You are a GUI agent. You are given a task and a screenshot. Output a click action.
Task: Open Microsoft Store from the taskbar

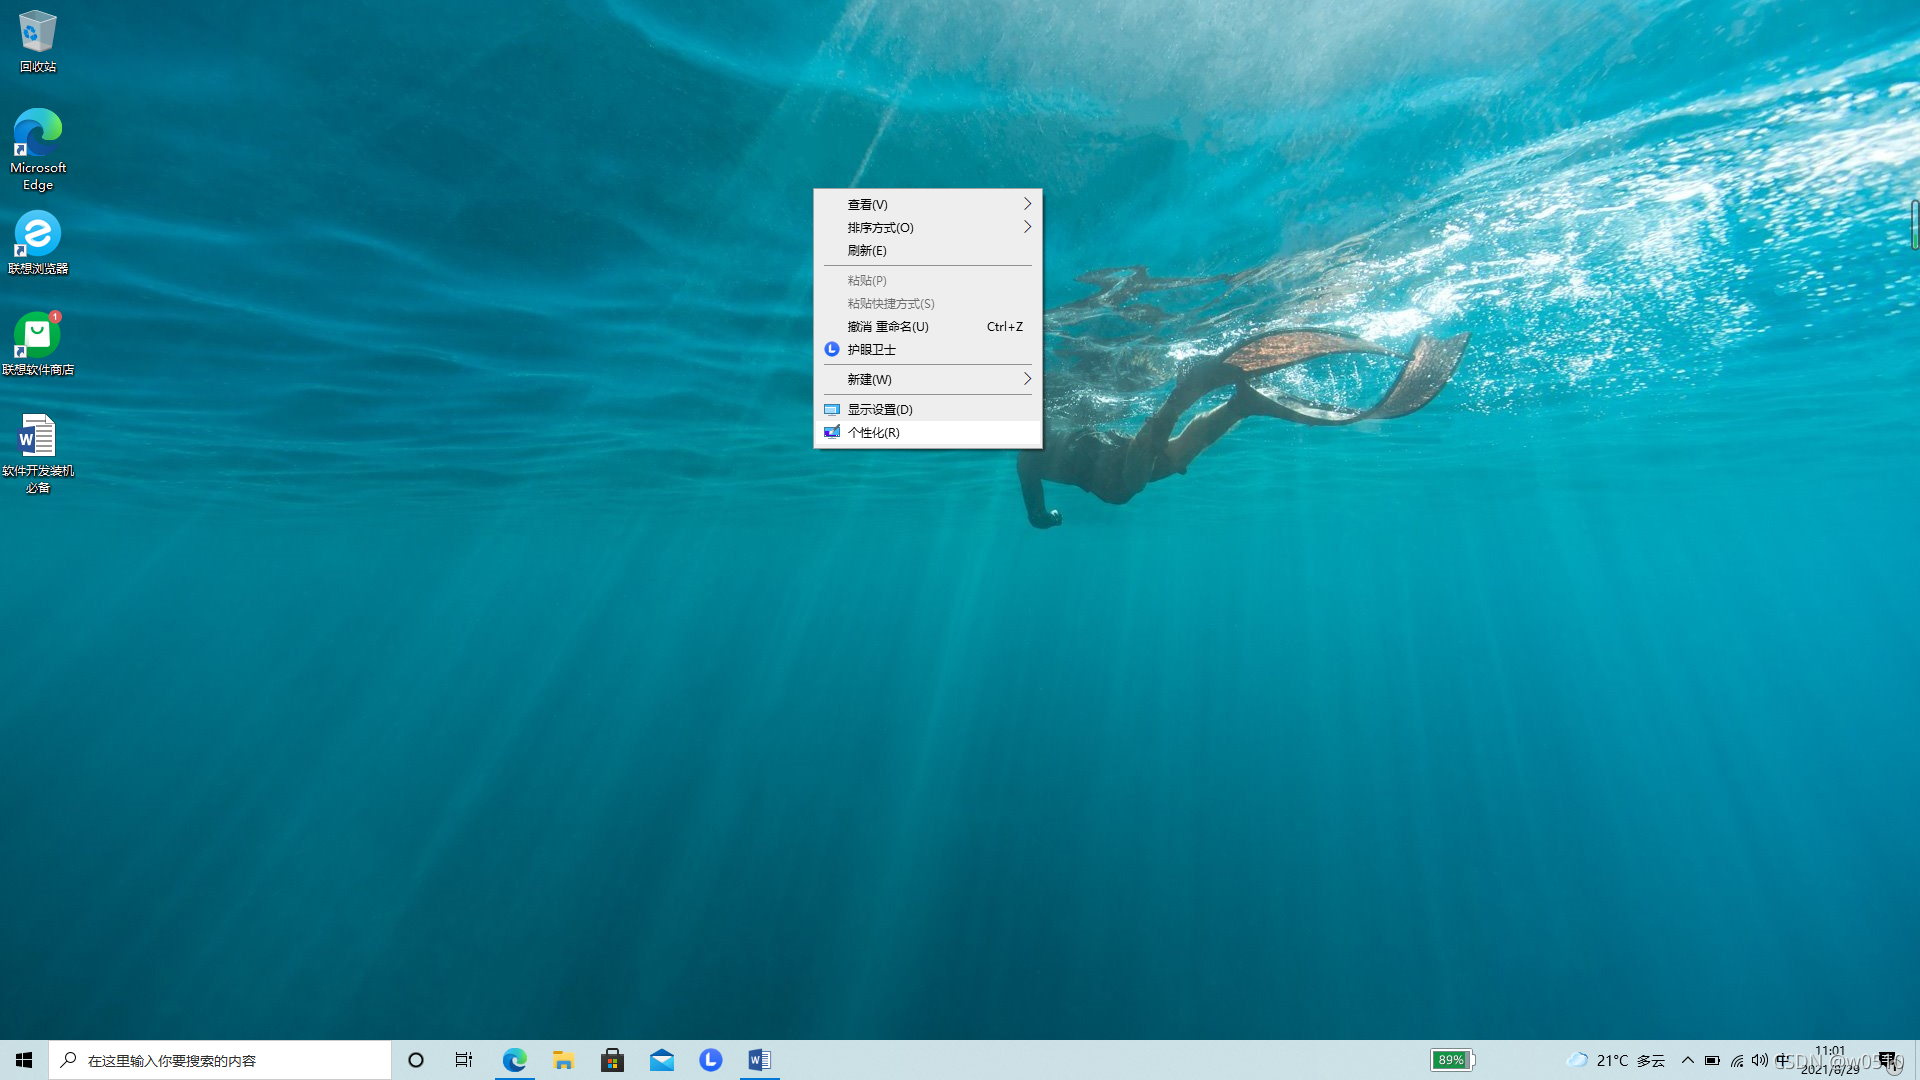(x=612, y=1060)
